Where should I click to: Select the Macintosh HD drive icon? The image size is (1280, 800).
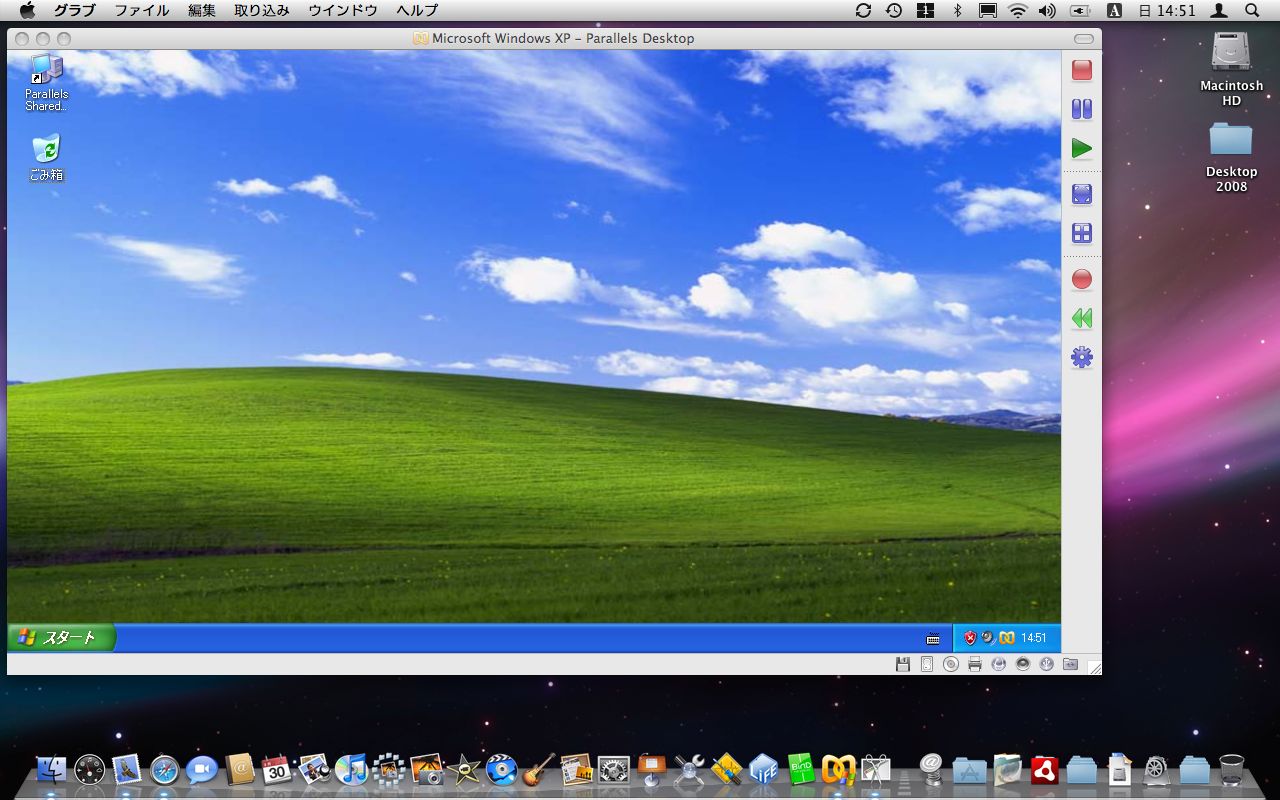[x=1231, y=68]
